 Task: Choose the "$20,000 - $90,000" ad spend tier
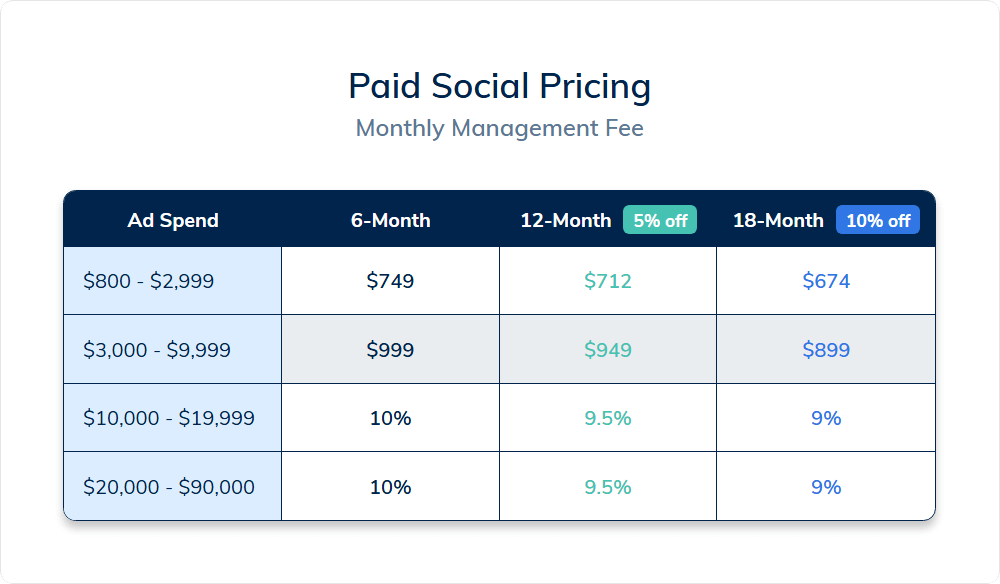[x=169, y=487]
